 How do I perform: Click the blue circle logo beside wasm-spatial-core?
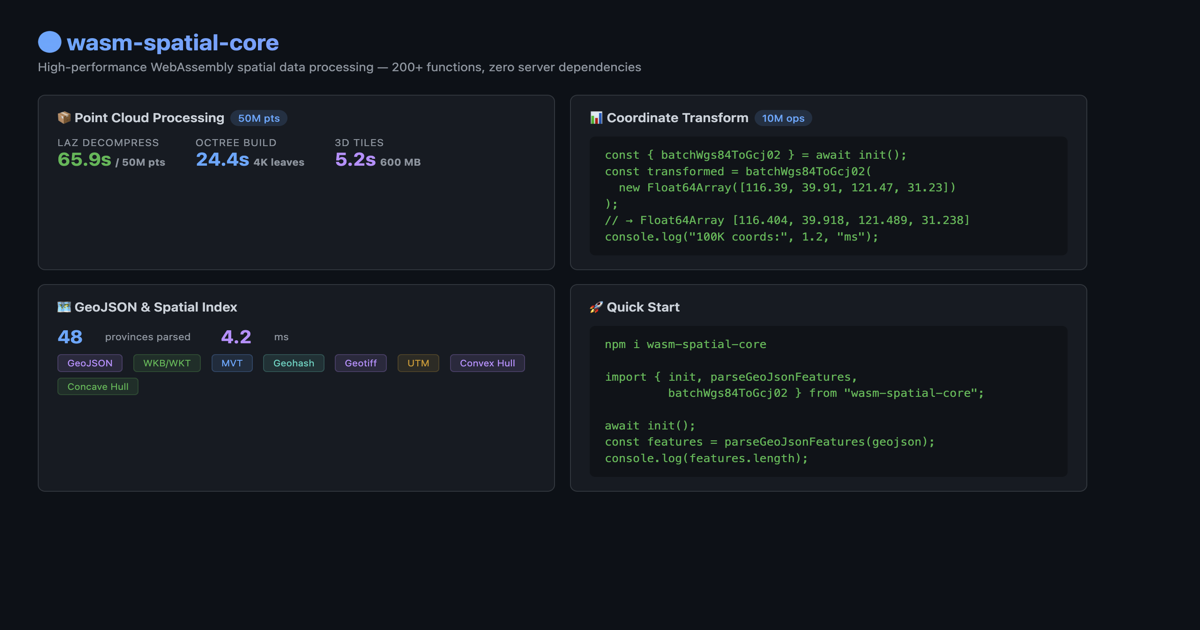(50, 42)
